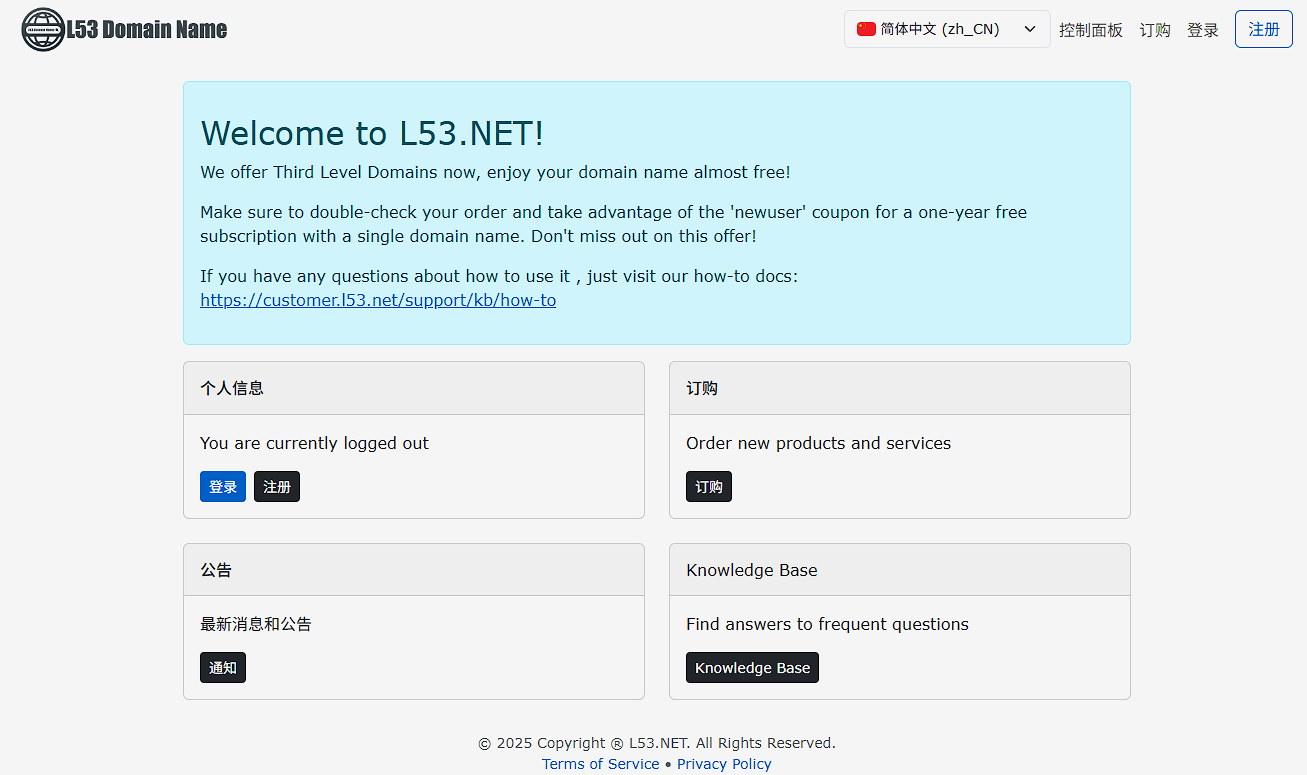Select 订购 in the top navigation bar

coord(1154,30)
